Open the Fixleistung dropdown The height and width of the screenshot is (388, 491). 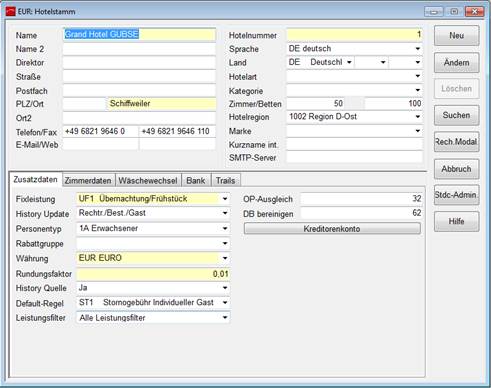coord(225,199)
